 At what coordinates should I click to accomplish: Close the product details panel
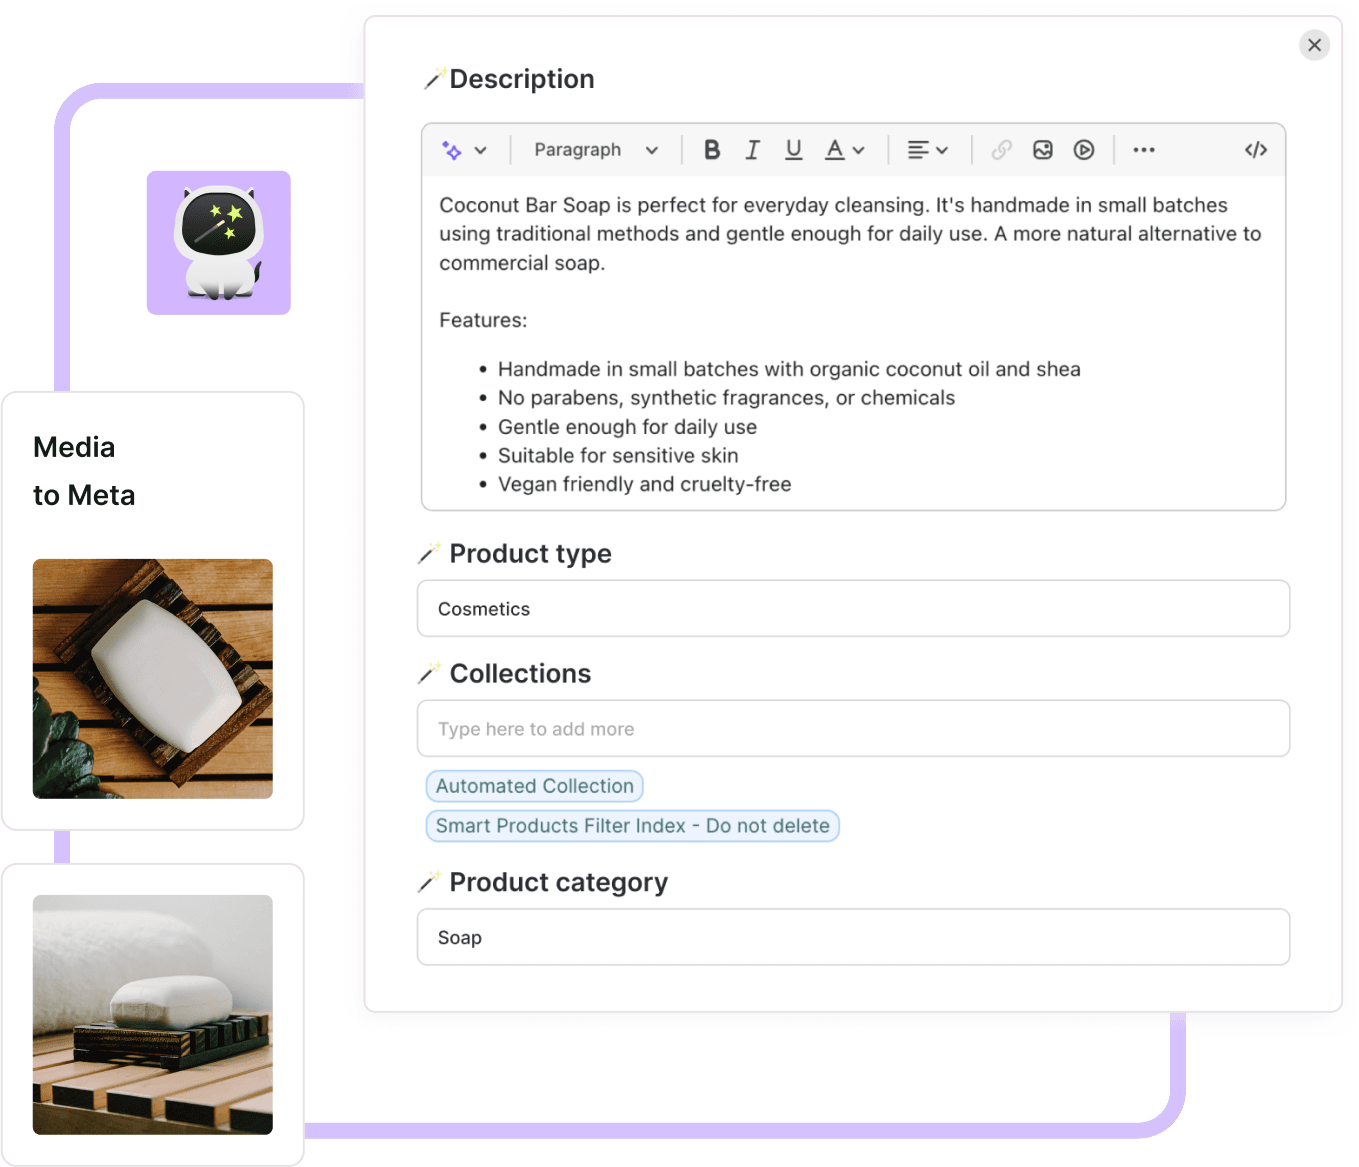pos(1314,45)
